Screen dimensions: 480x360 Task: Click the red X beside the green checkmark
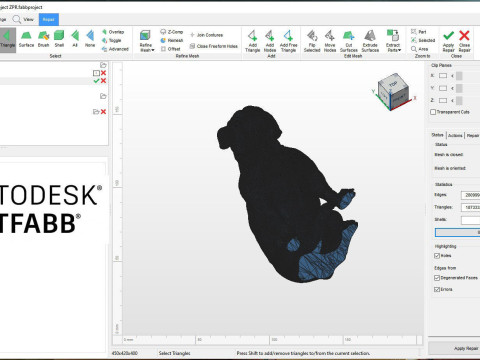click(x=103, y=81)
